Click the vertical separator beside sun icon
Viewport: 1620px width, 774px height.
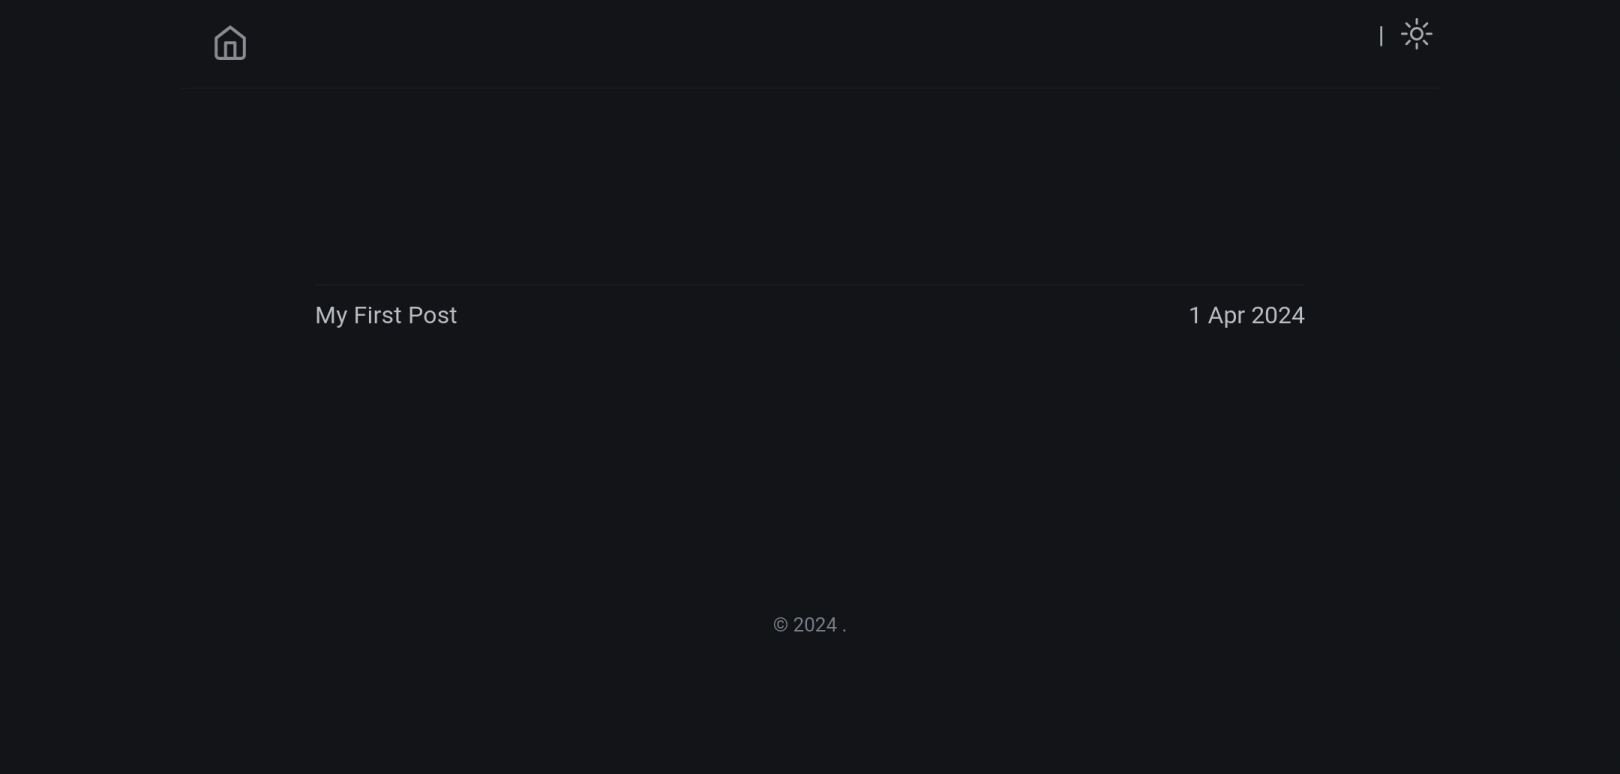coord(1381,36)
